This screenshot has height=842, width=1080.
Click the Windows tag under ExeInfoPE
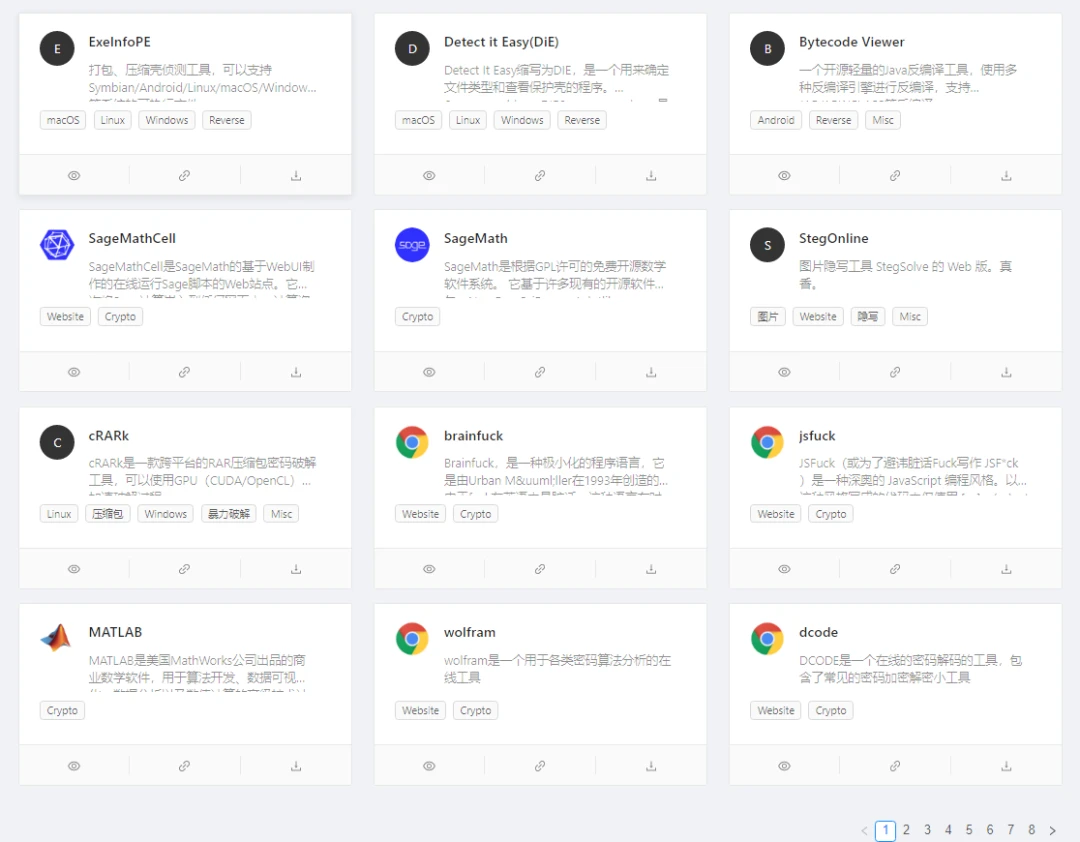[x=166, y=119]
